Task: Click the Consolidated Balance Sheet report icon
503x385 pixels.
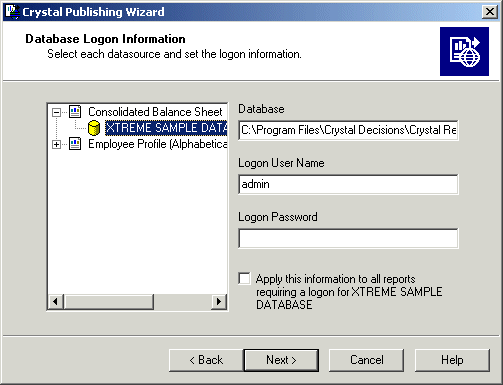Action: point(75,112)
